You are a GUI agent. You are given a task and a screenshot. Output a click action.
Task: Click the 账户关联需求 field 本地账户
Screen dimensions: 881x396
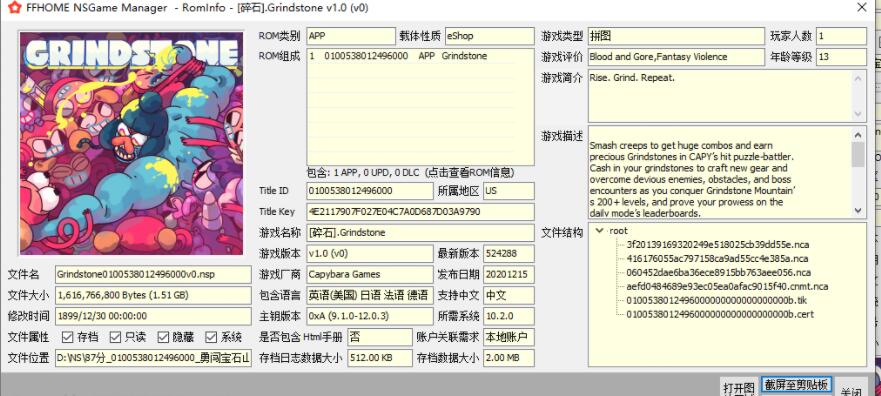508,338
